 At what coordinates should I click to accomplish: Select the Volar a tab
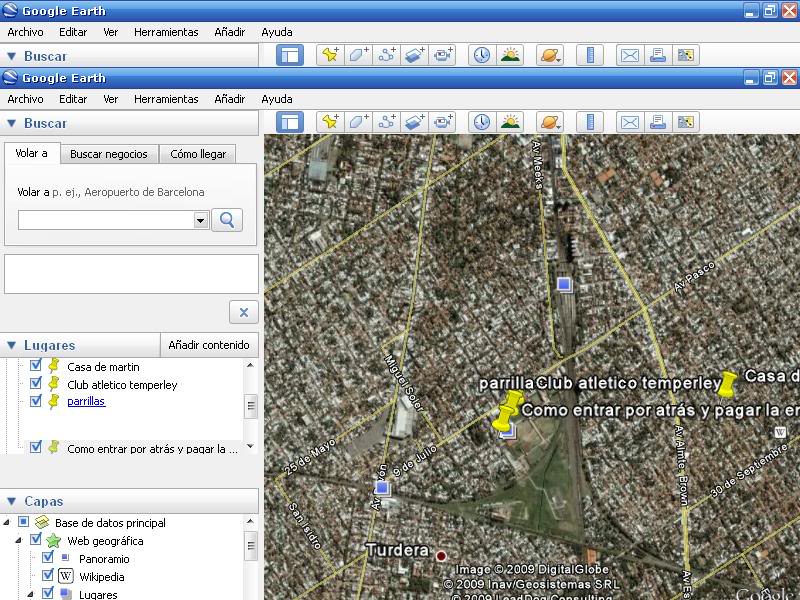[x=32, y=153]
